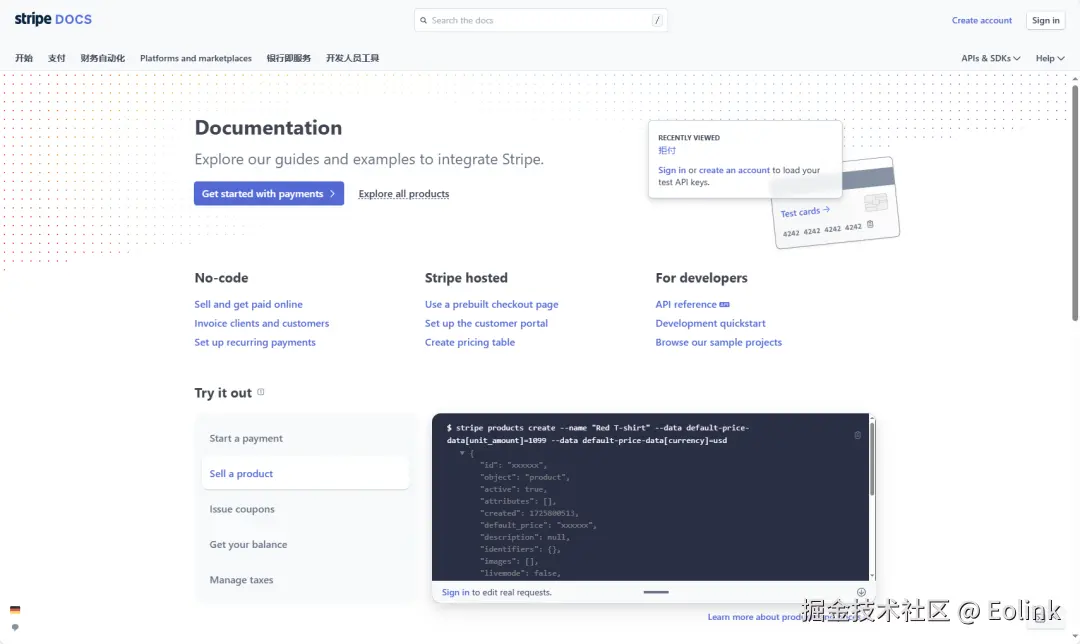Expand the Help dropdown
The image size is (1080, 644).
(1050, 59)
